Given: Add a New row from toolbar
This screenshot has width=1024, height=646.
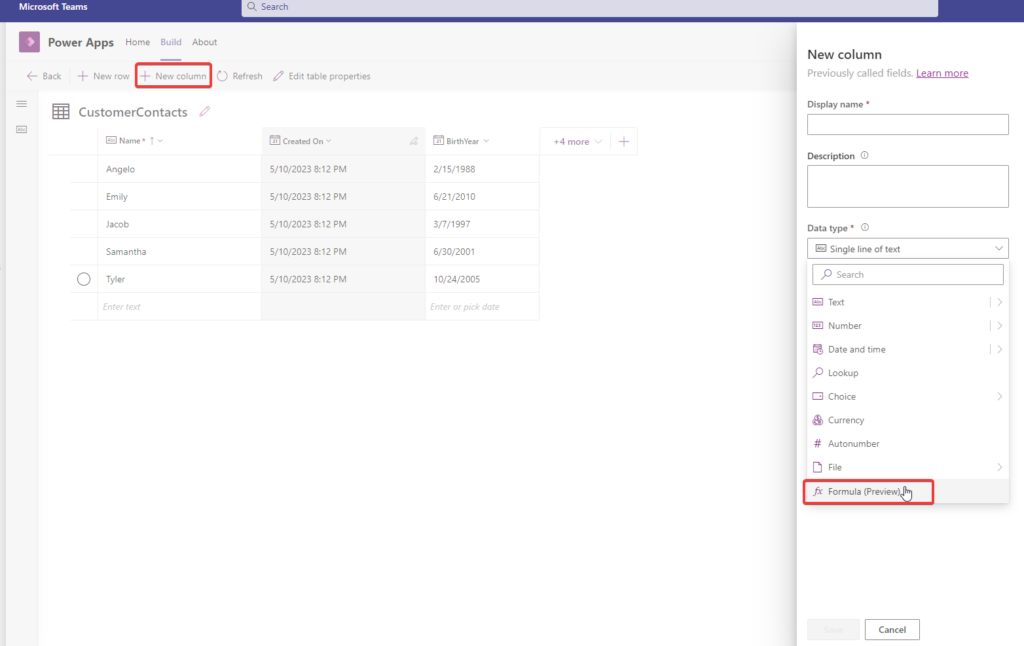Looking at the screenshot, I should (103, 76).
